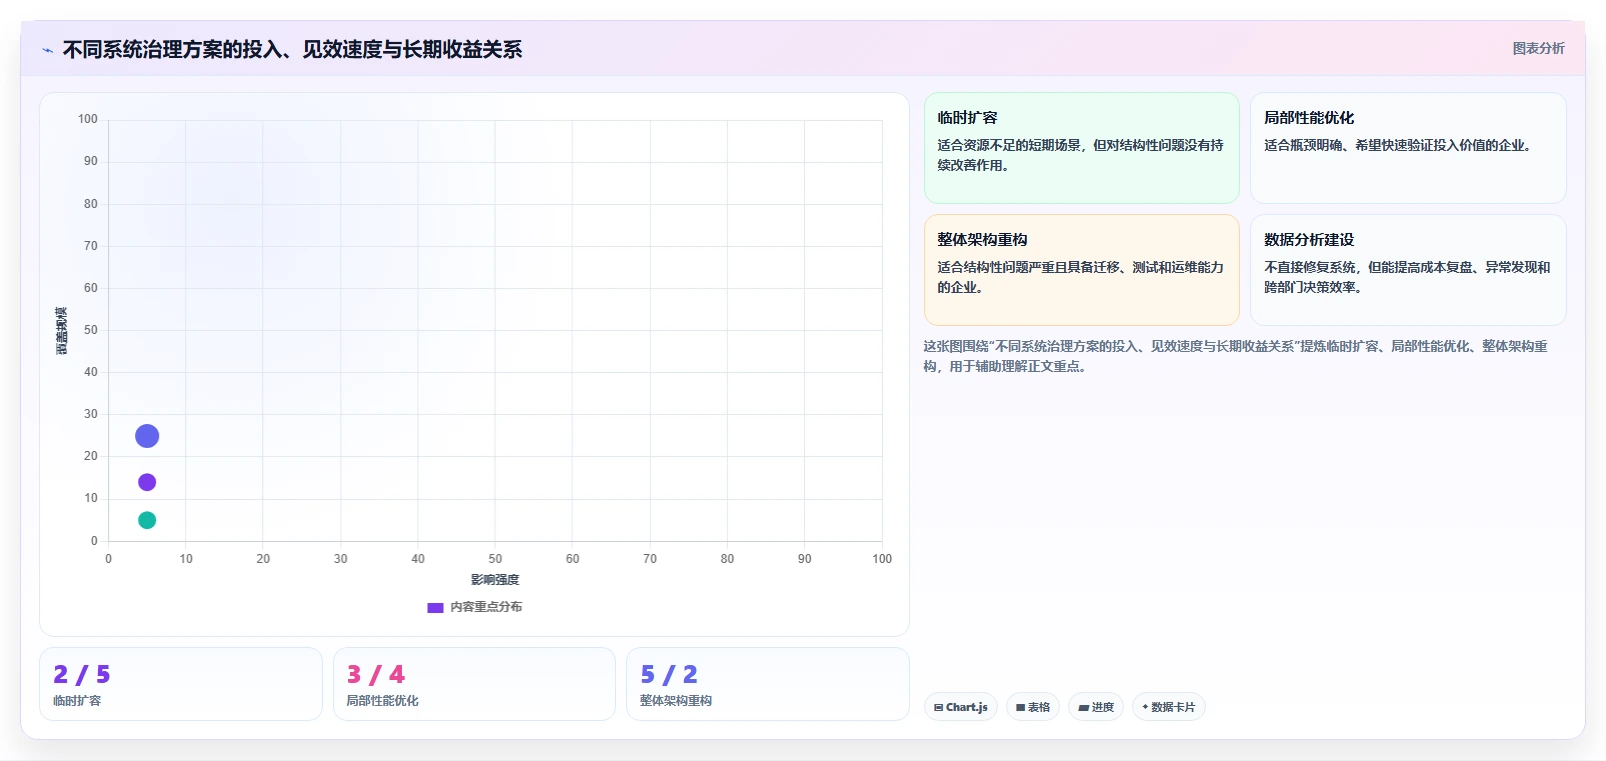
Task: Click the Chart.js tag chip
Action: point(961,707)
